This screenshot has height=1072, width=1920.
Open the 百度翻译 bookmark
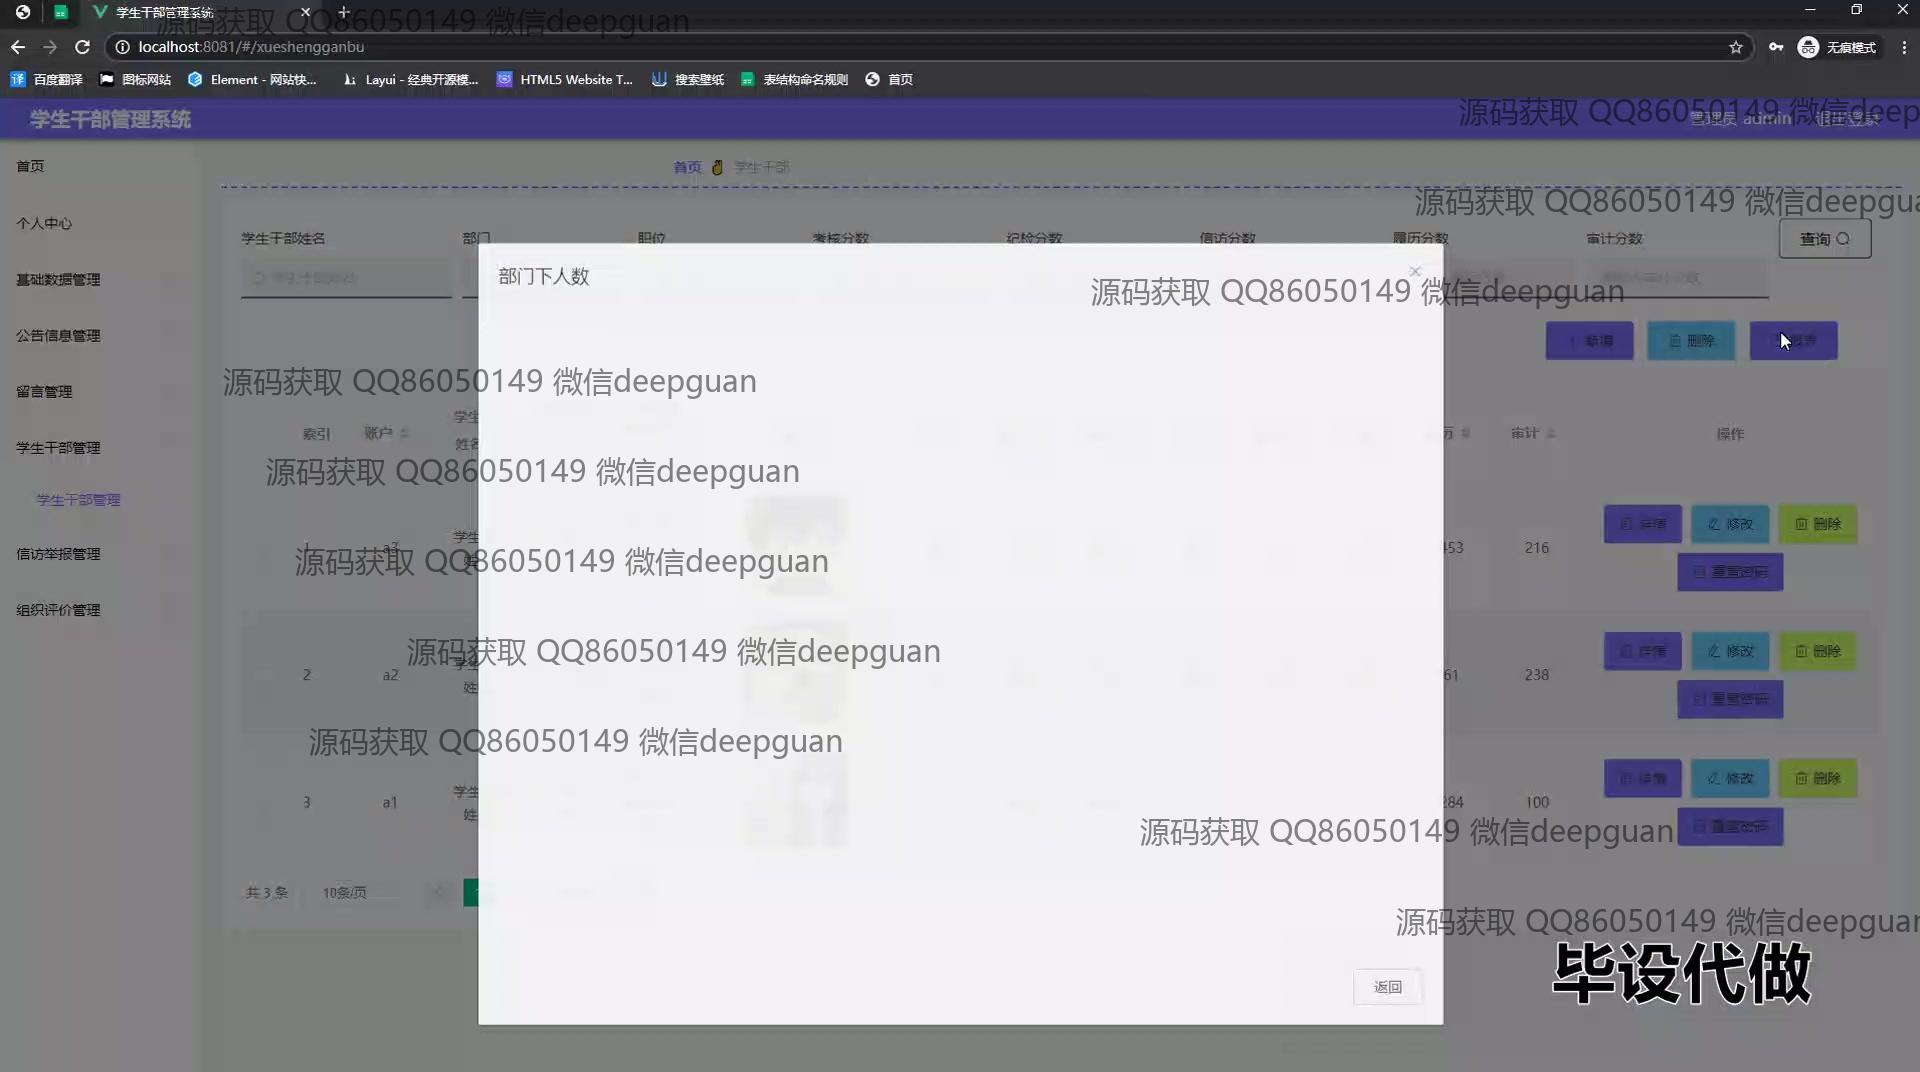pos(47,79)
